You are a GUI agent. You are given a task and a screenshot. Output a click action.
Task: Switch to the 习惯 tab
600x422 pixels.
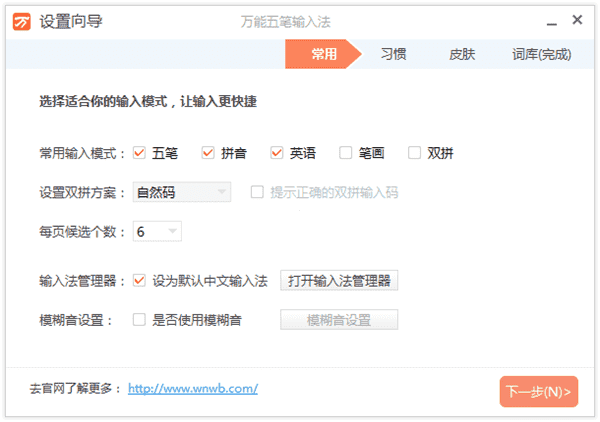click(393, 54)
